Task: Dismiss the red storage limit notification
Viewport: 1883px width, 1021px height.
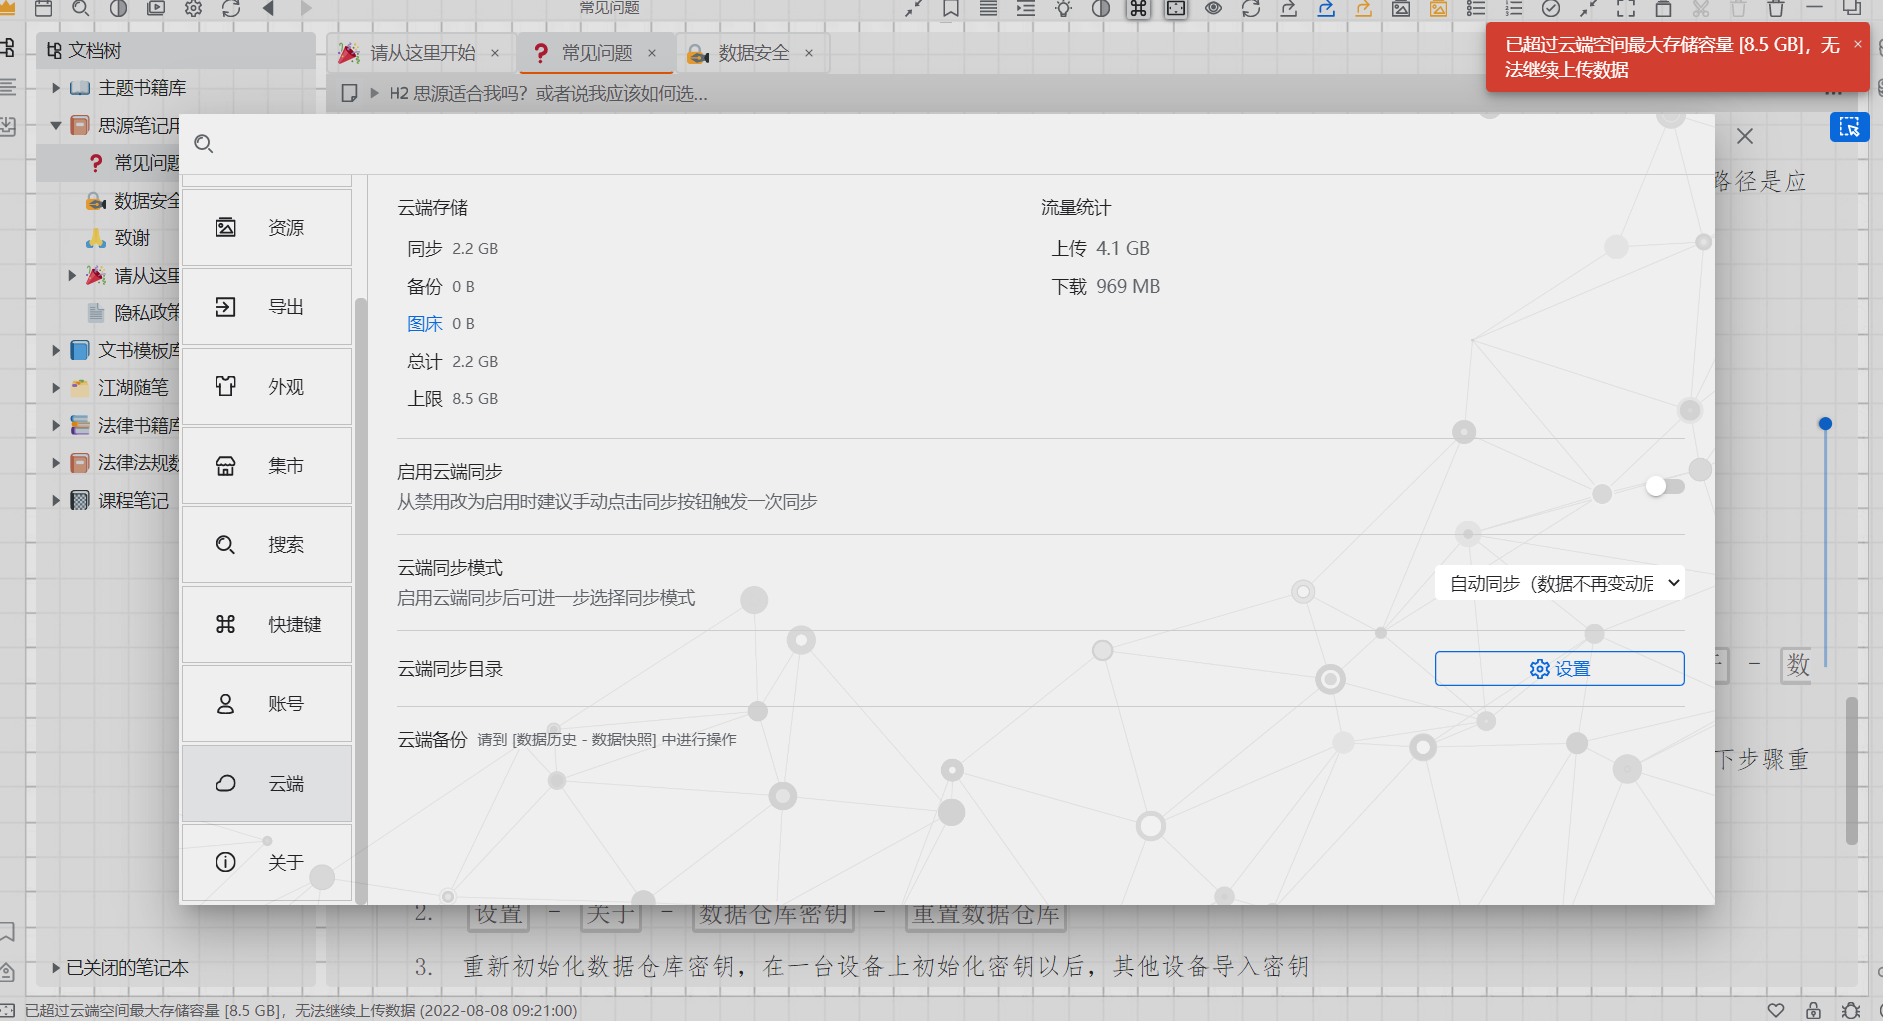Action: [1857, 44]
